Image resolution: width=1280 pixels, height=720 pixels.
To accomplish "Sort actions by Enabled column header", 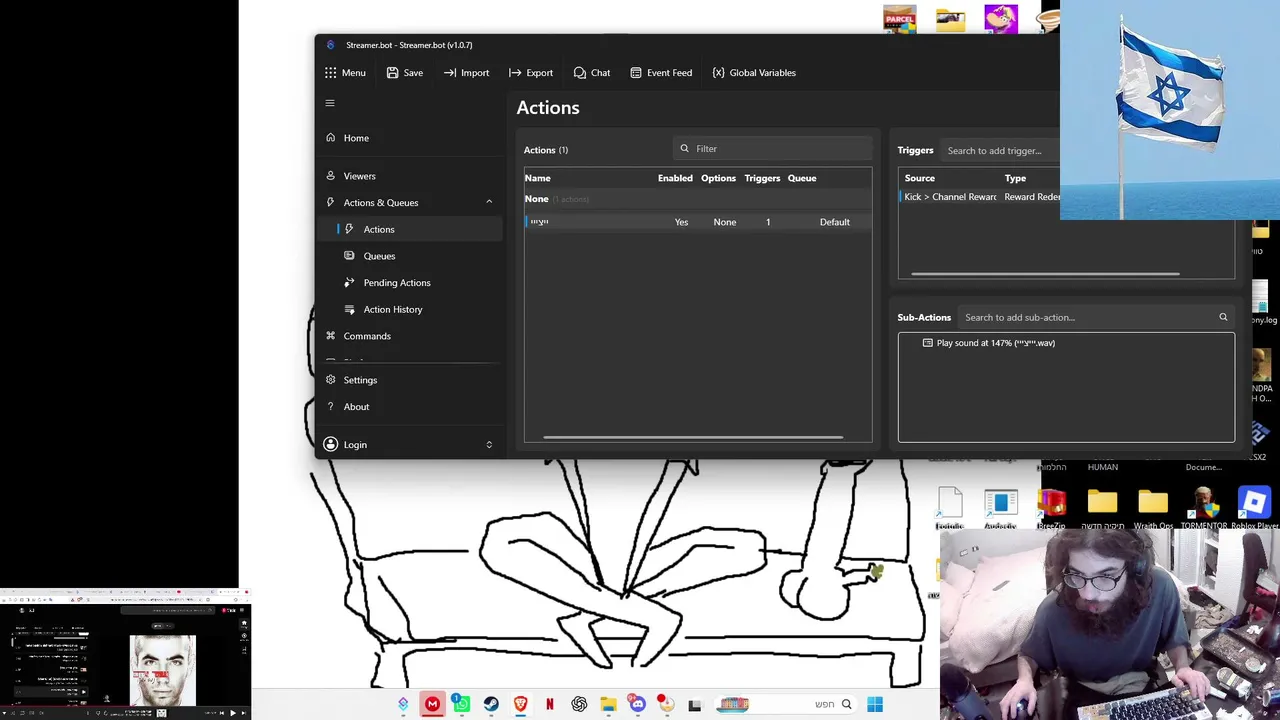I will [675, 178].
